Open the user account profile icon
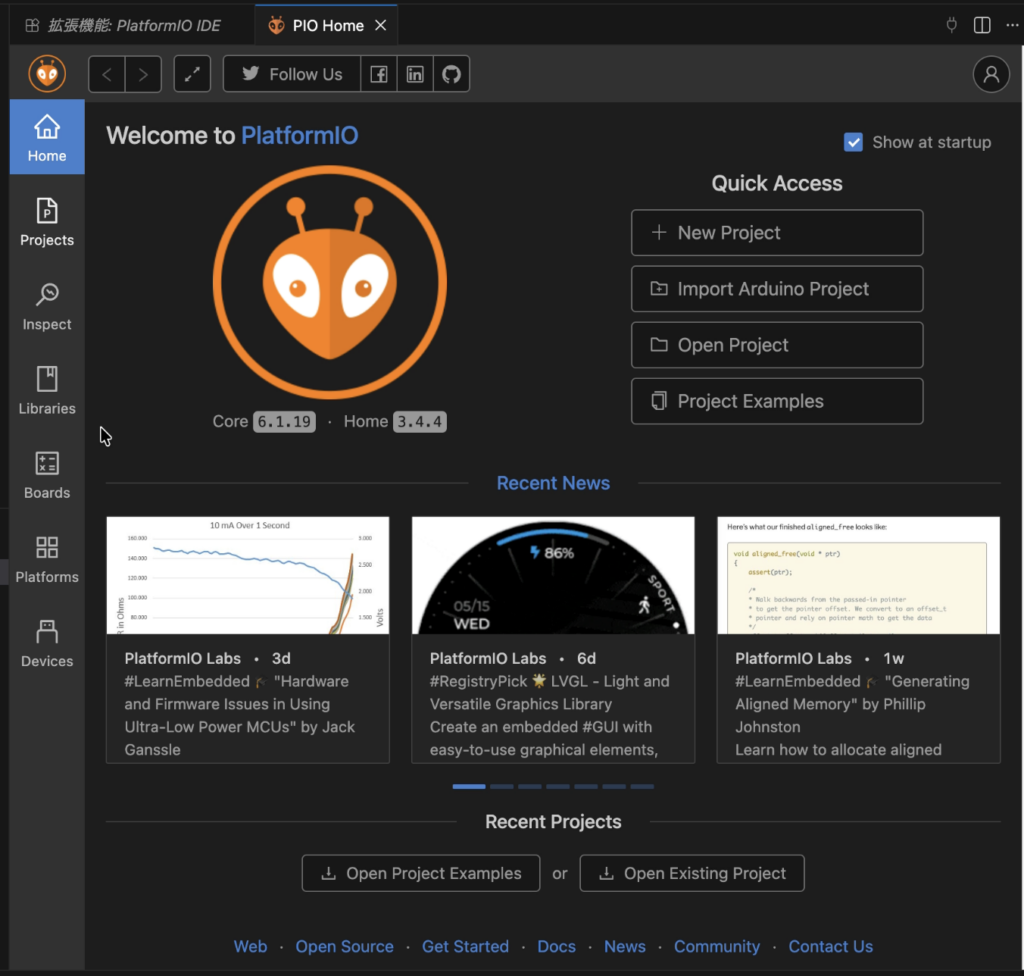 click(991, 74)
